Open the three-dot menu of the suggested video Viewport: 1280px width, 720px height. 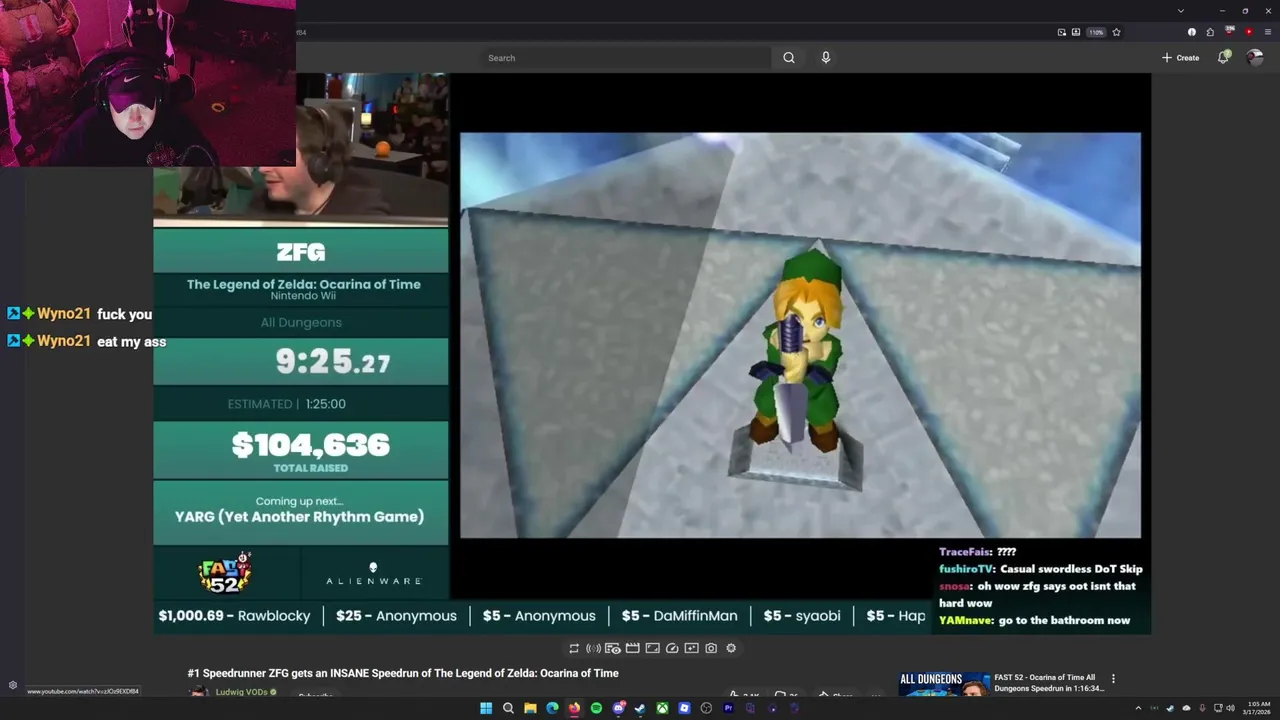[1113, 679]
